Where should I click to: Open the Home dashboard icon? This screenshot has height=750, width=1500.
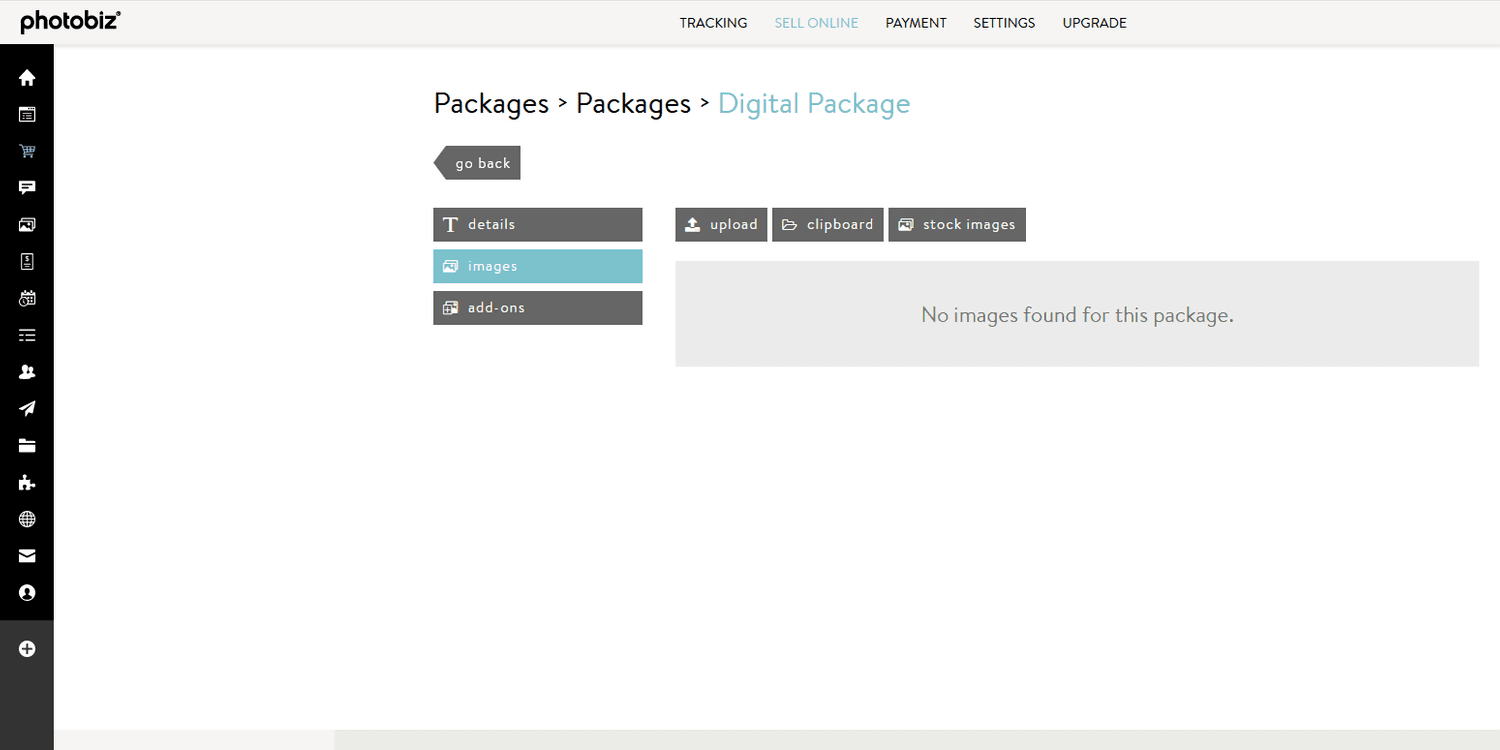coord(26,77)
